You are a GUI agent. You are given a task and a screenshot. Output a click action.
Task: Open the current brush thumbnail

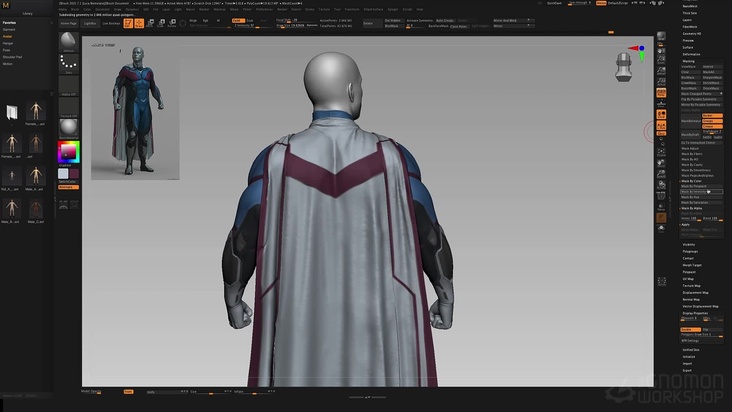tap(69, 42)
